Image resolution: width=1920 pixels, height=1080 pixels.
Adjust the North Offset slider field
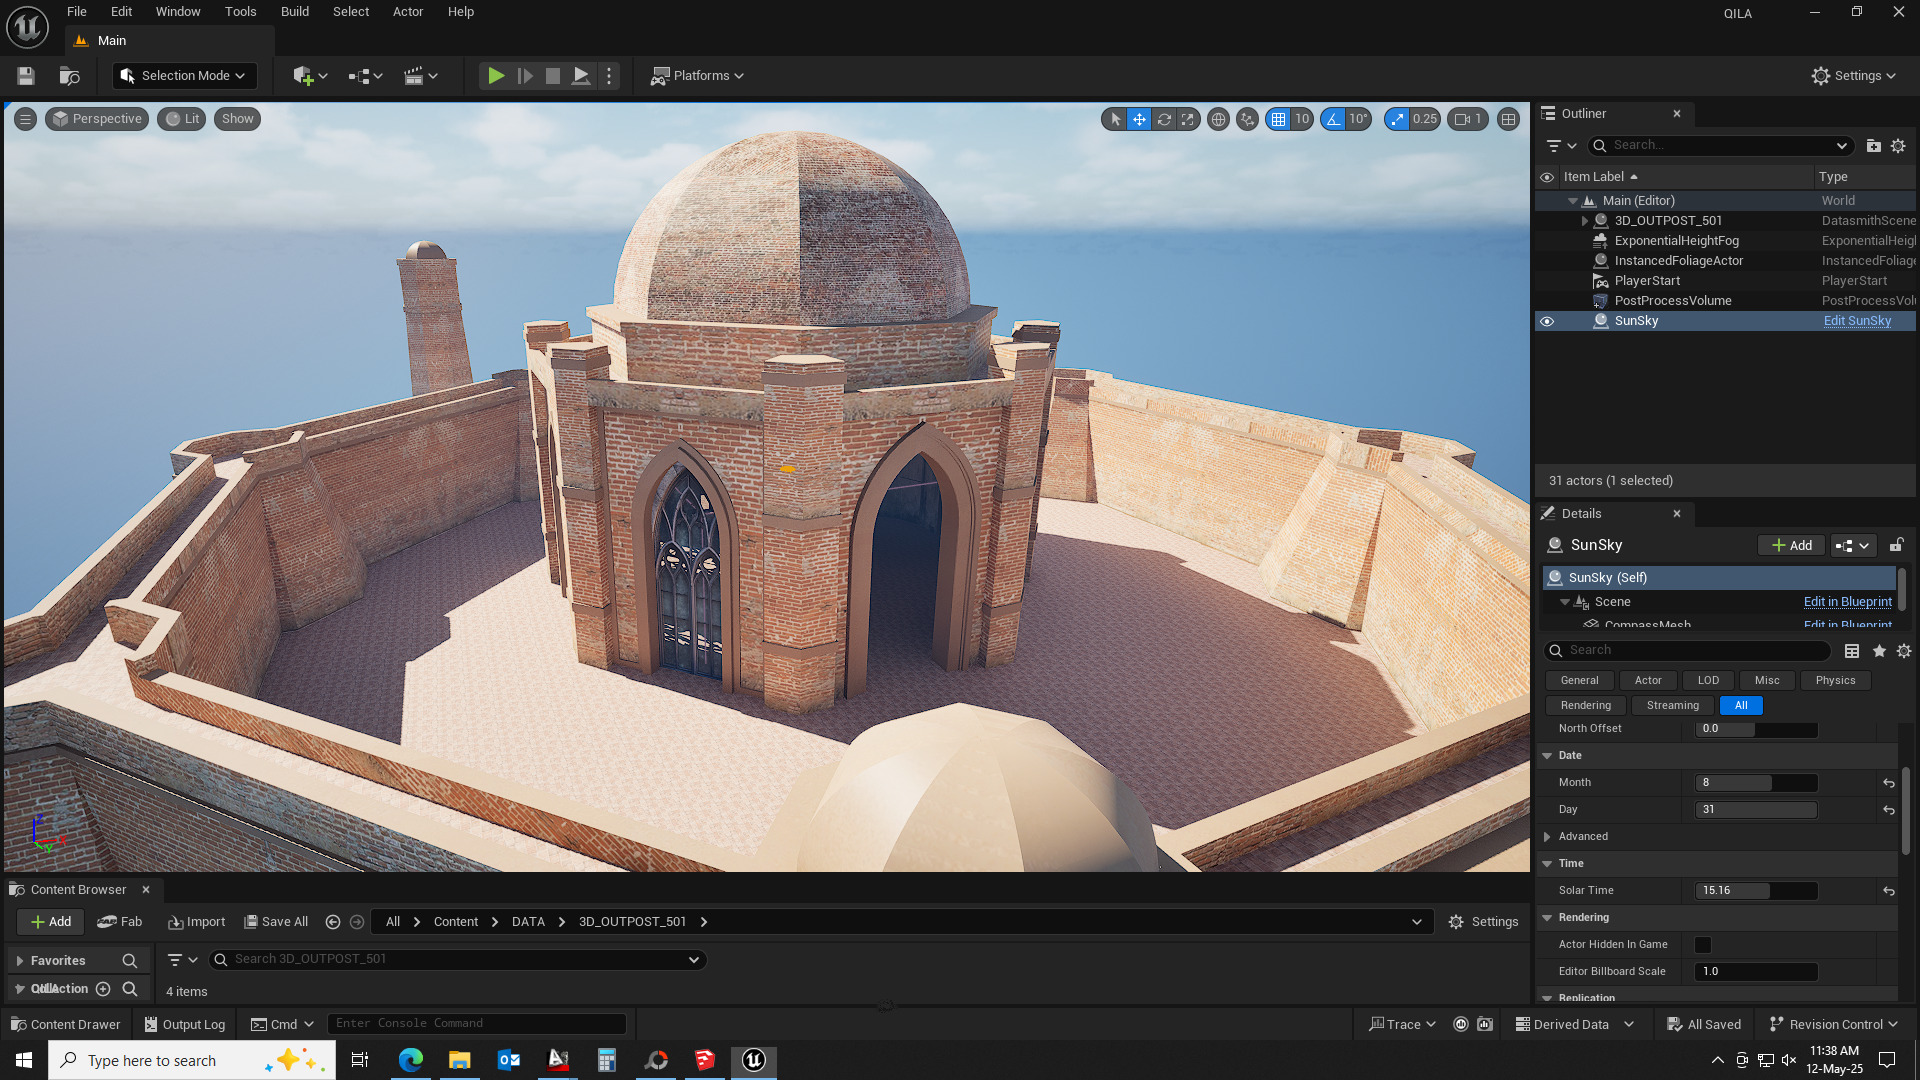[x=1756, y=729]
